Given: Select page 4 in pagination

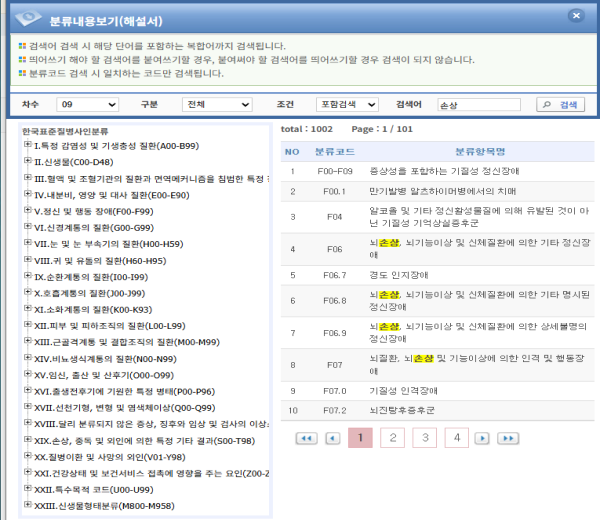Looking at the screenshot, I should 456,437.
